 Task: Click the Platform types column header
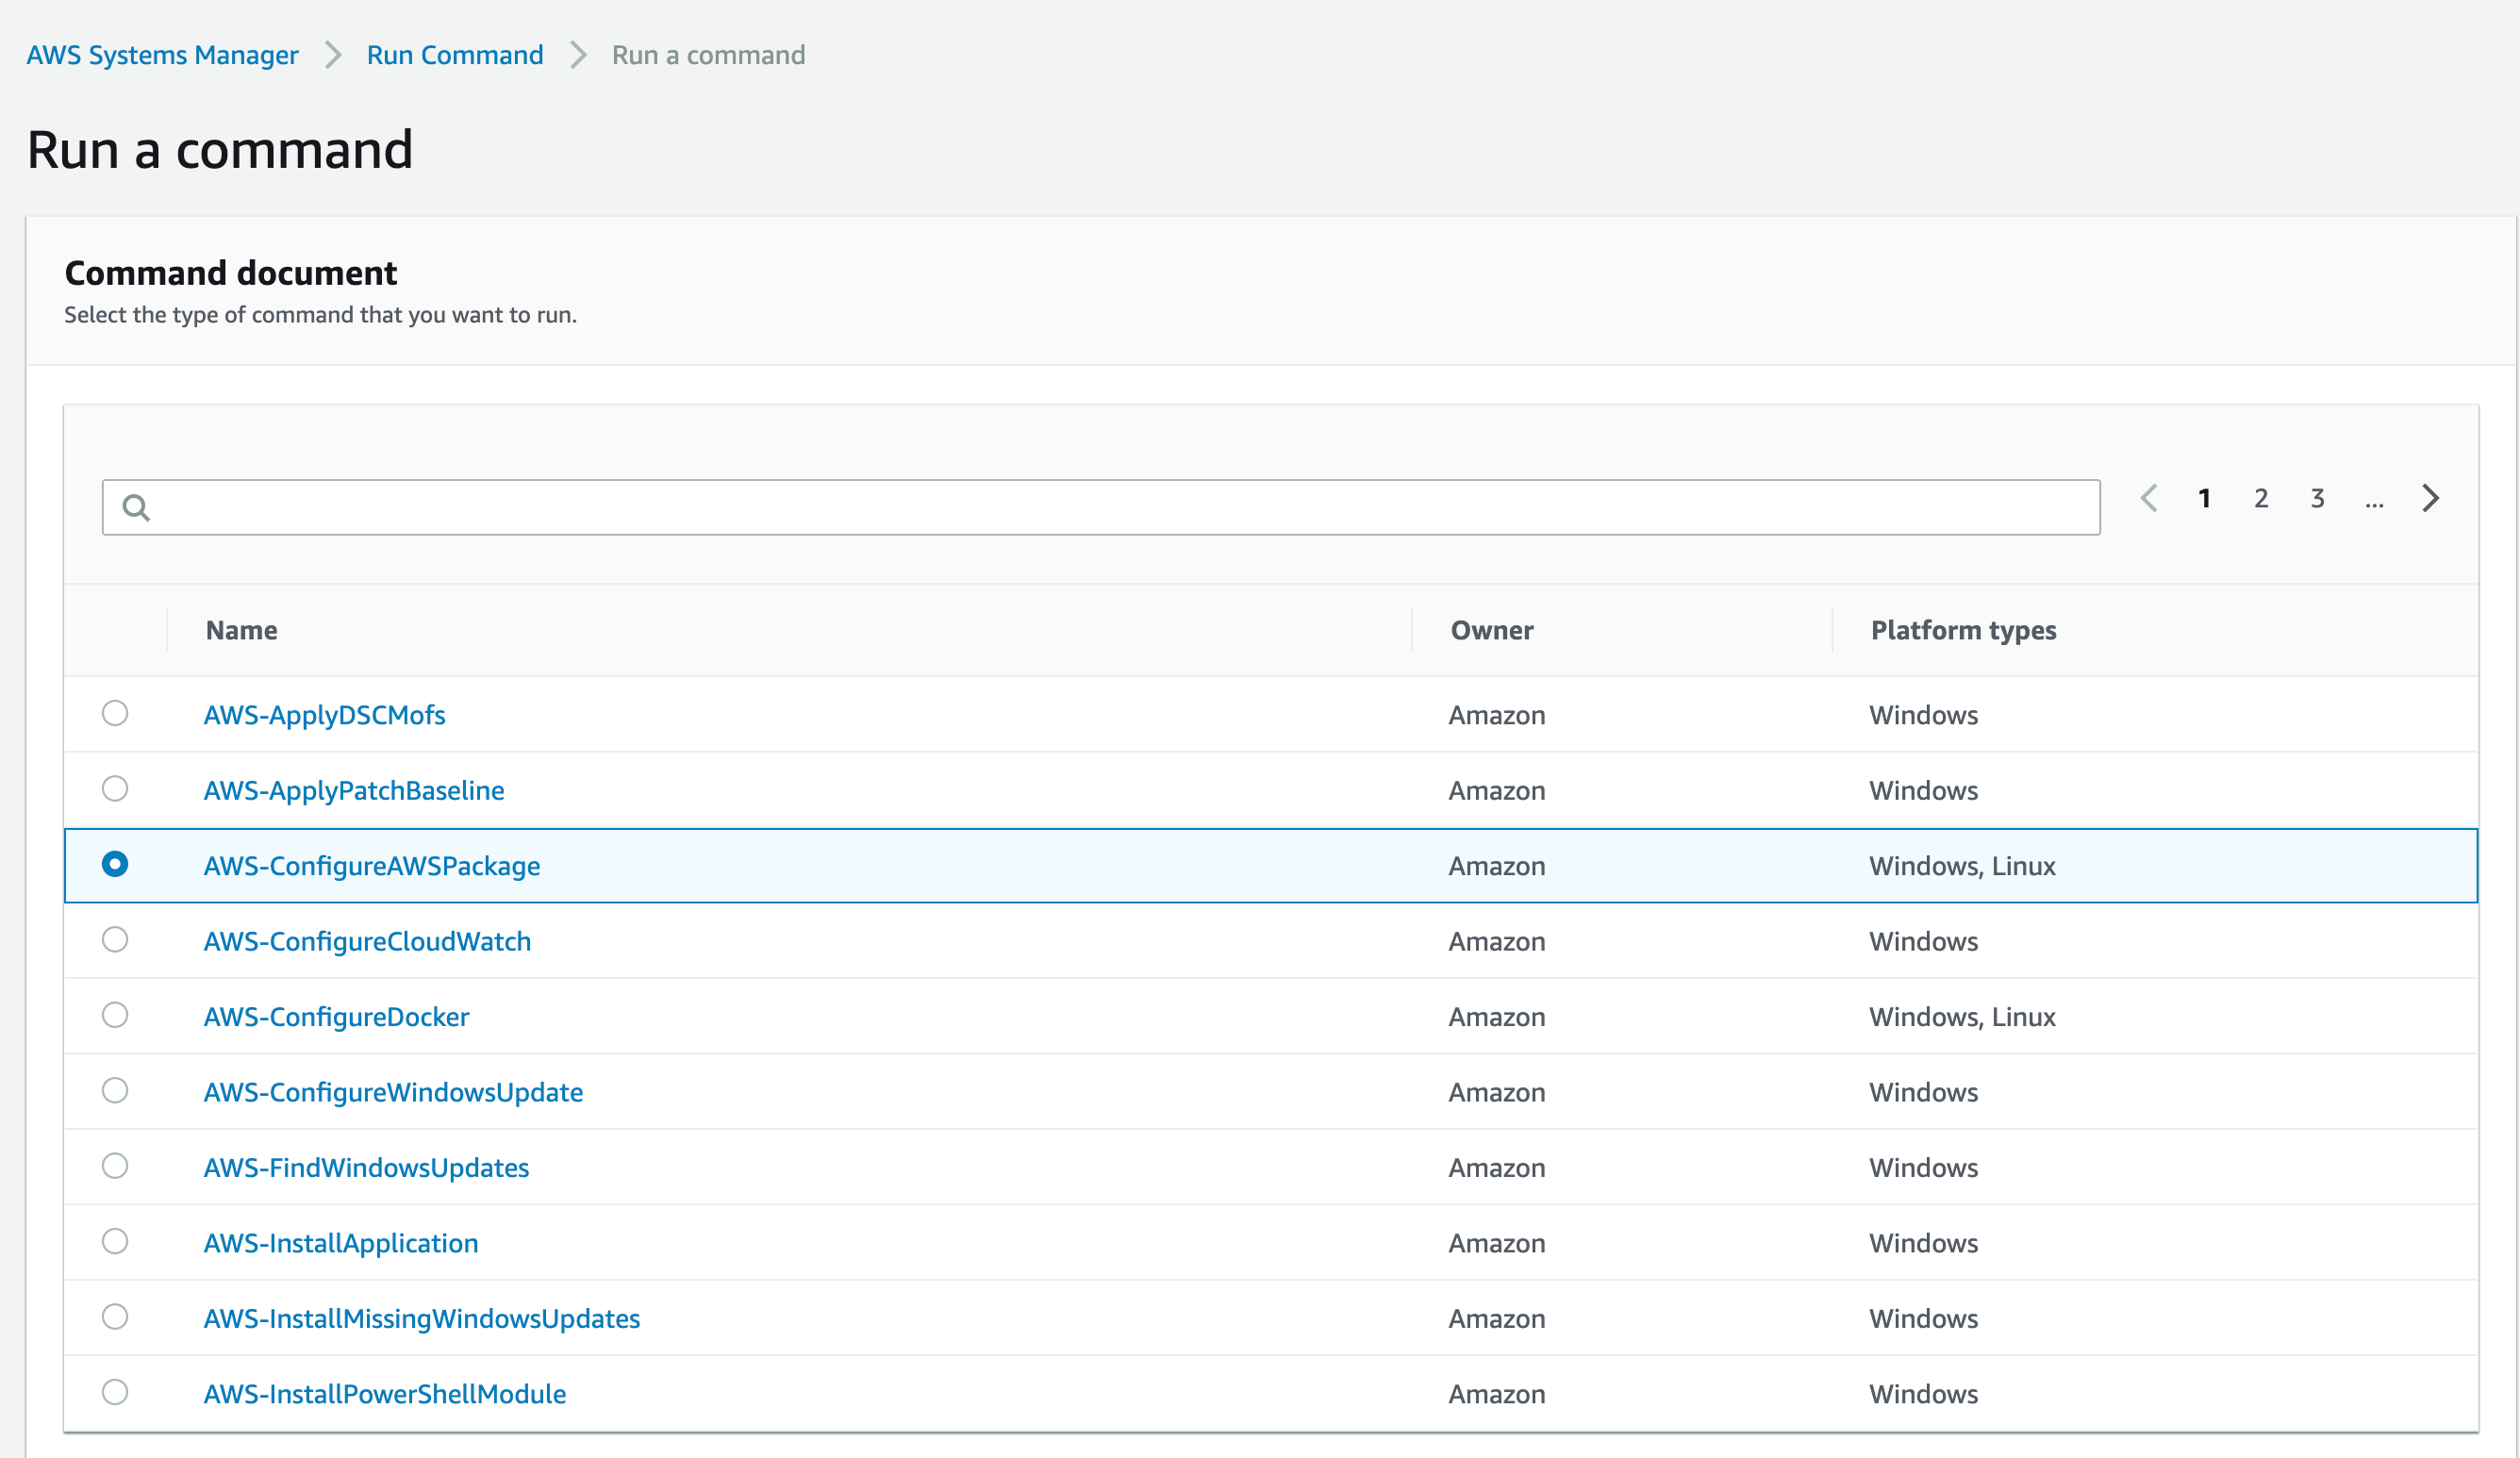click(x=1963, y=630)
